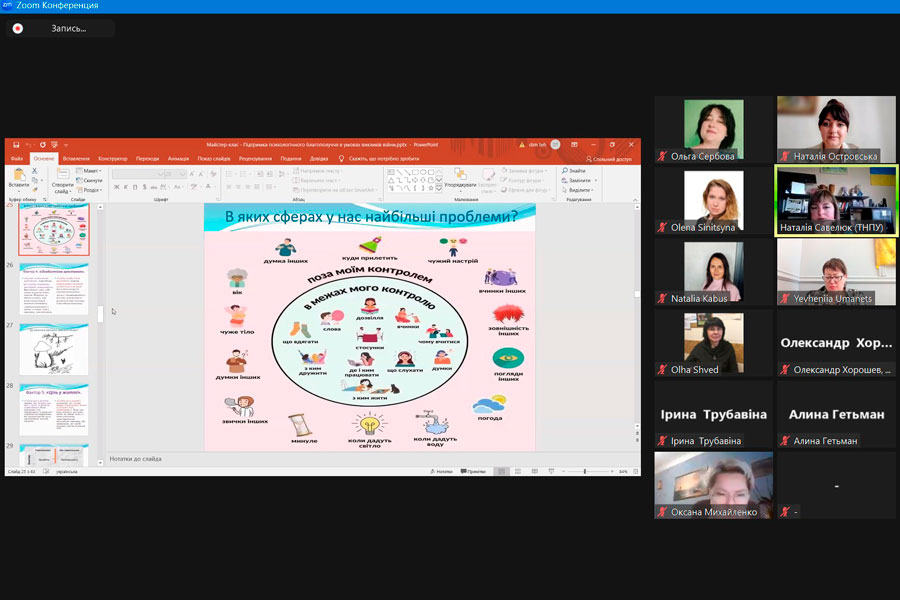Click the Undo icon in quick access toolbar
This screenshot has height=600, width=900.
[28, 145]
